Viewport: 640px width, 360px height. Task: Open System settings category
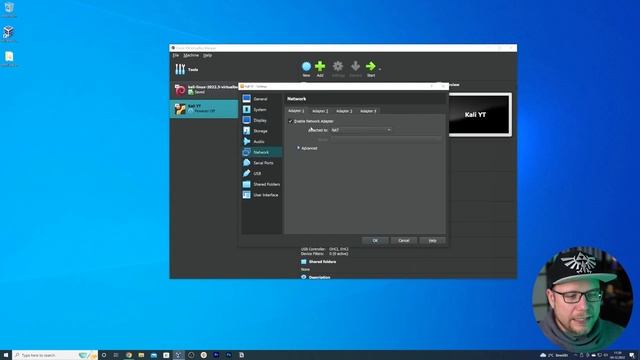pos(261,110)
